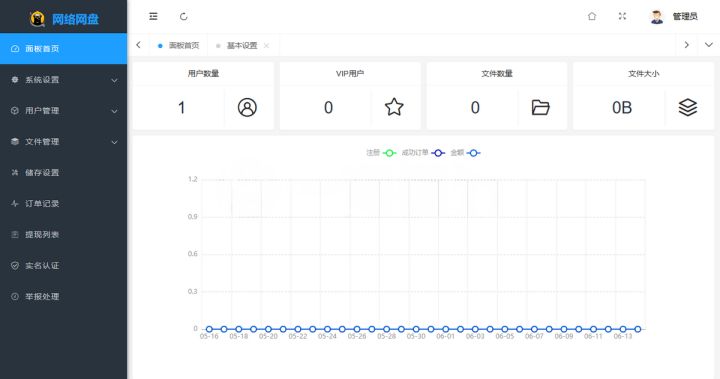The image size is (720, 379).
Task: Toggle the 成功订单 legend series
Action: (x=423, y=153)
